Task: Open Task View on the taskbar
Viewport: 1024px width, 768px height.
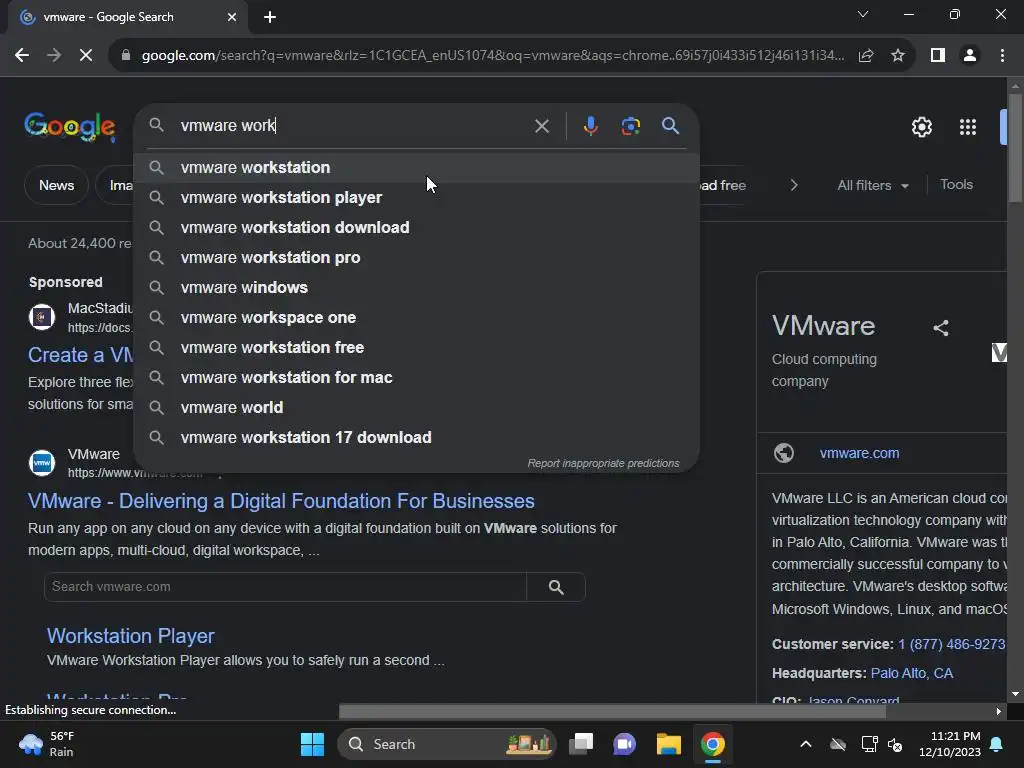Action: (x=581, y=744)
